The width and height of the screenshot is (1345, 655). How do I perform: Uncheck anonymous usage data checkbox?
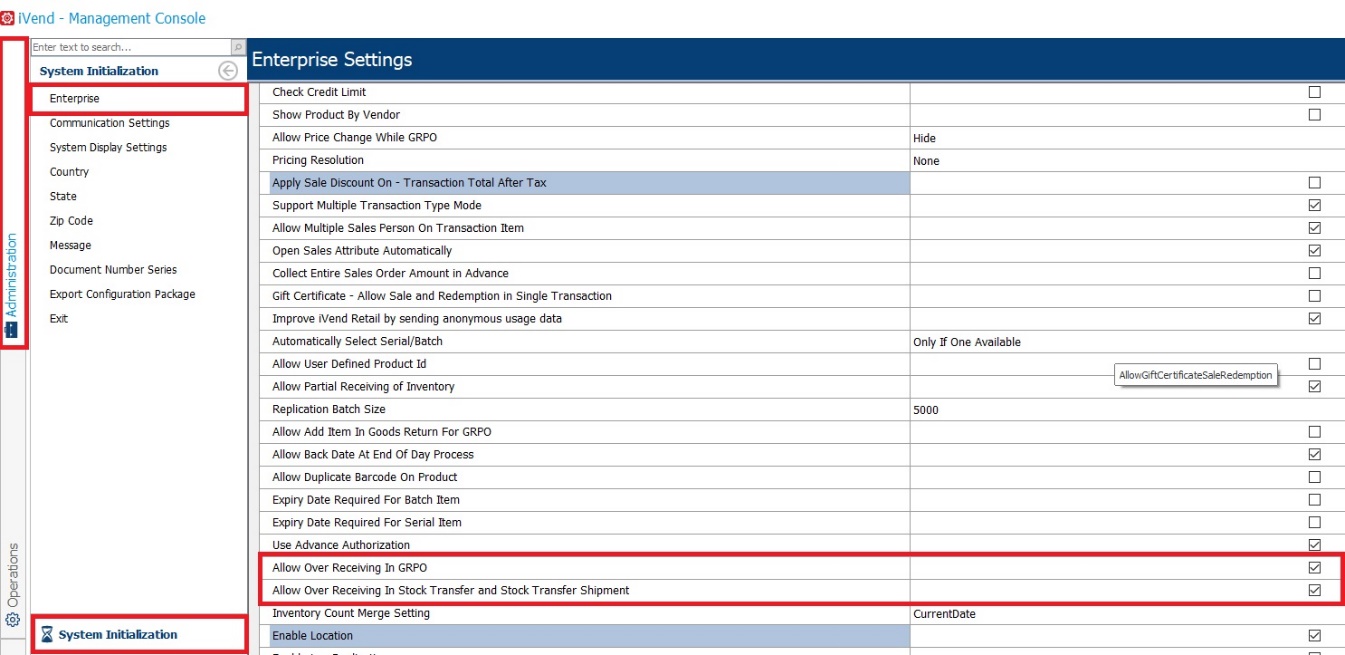point(1314,319)
